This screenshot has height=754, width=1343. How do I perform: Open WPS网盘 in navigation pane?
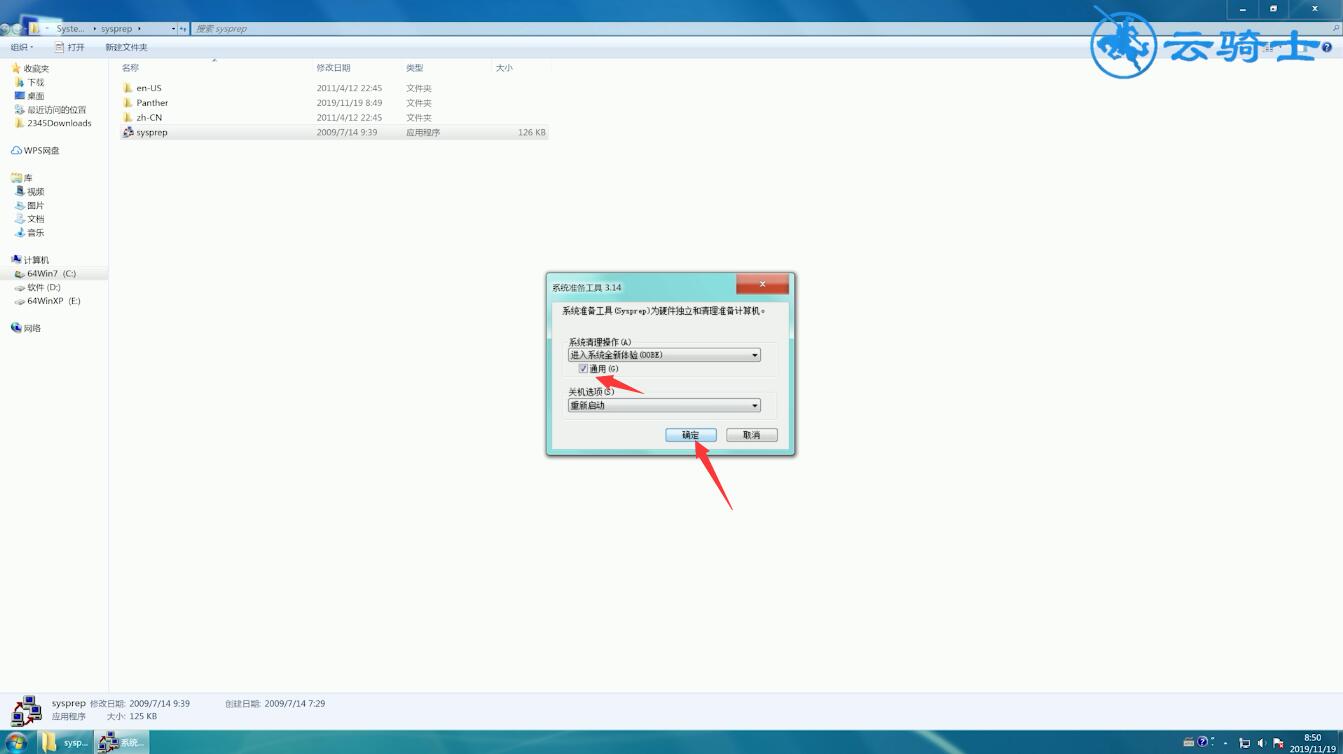click(x=41, y=151)
